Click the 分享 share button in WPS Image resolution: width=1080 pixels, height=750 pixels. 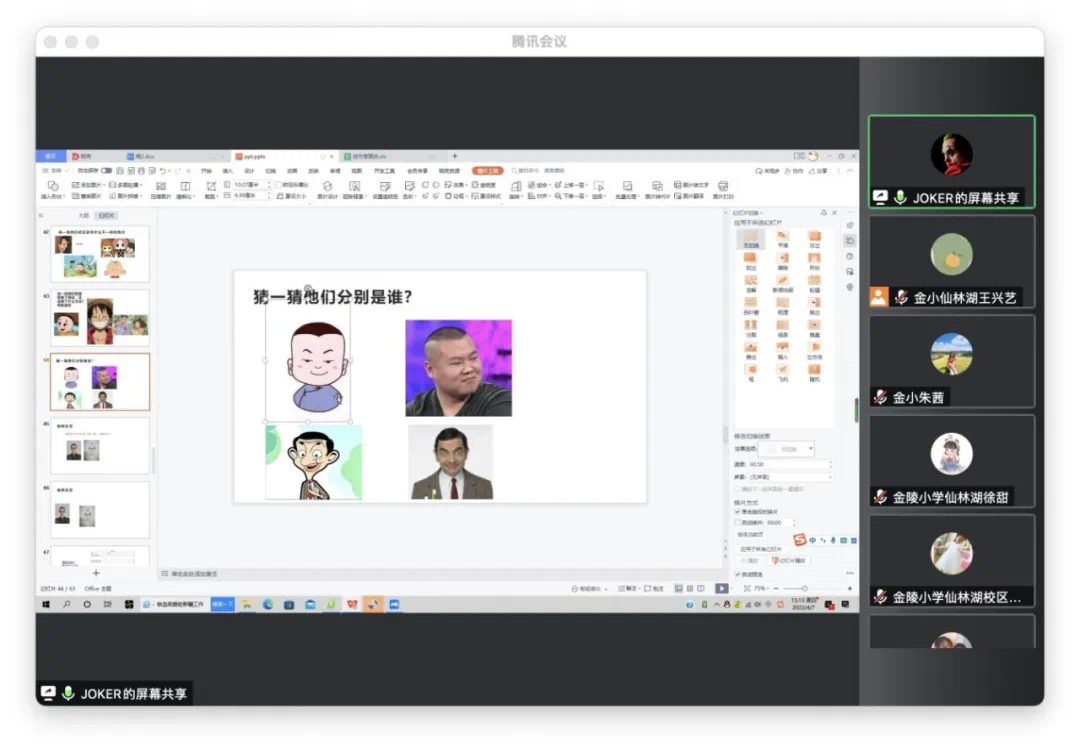818,171
